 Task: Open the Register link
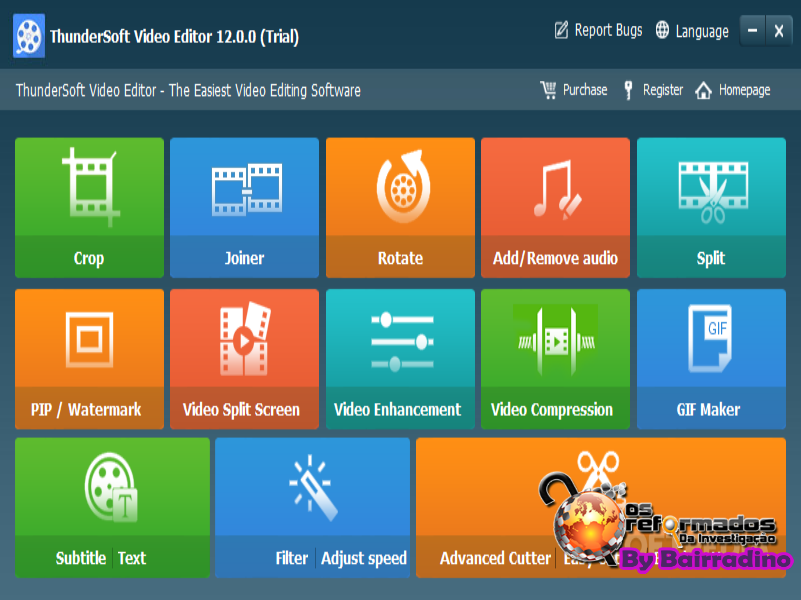(x=663, y=90)
